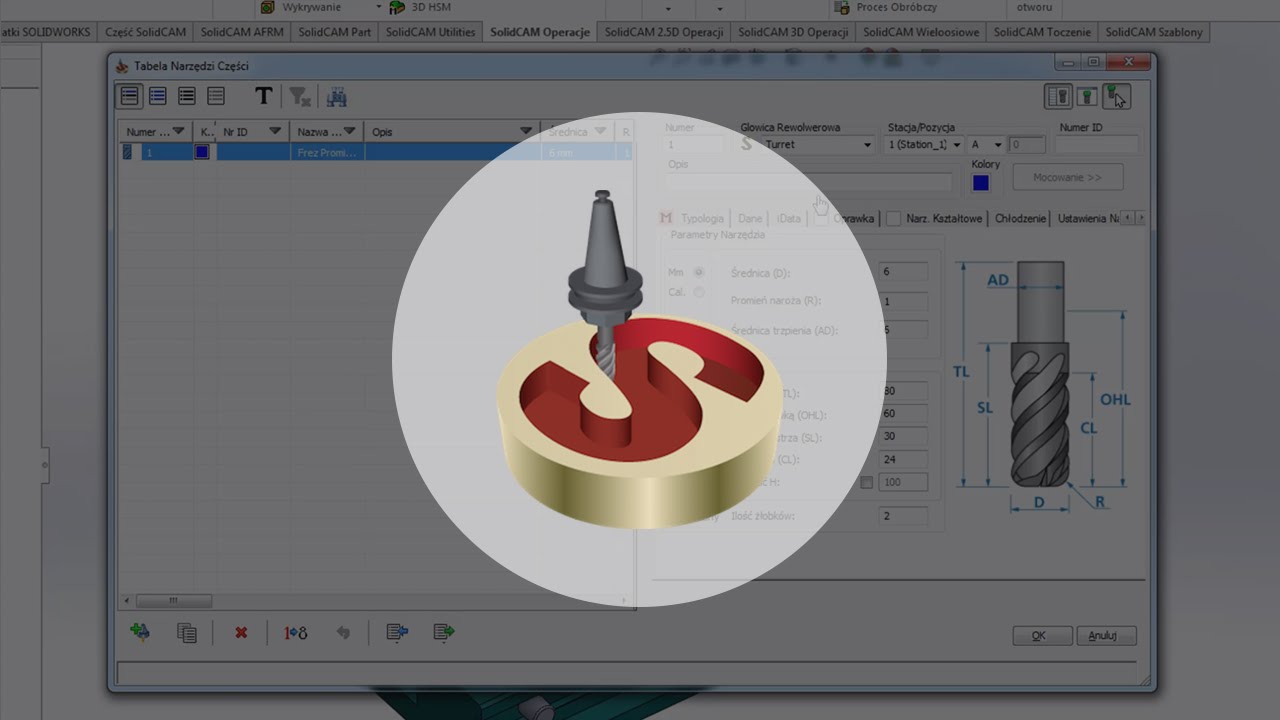Click the import tools icon with blue arrow
Image resolution: width=1280 pixels, height=720 pixels.
click(x=397, y=632)
